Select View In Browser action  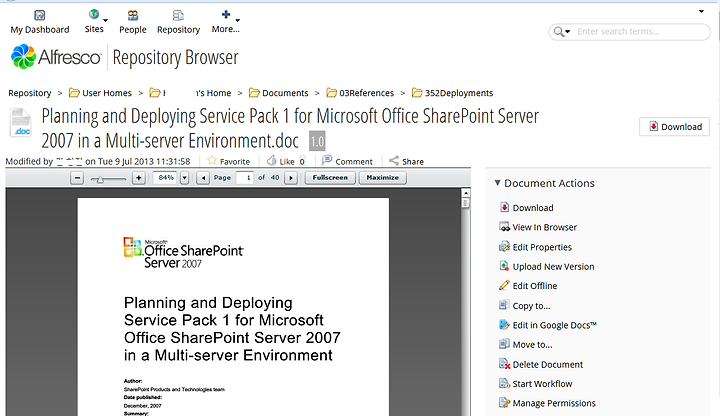(538, 227)
